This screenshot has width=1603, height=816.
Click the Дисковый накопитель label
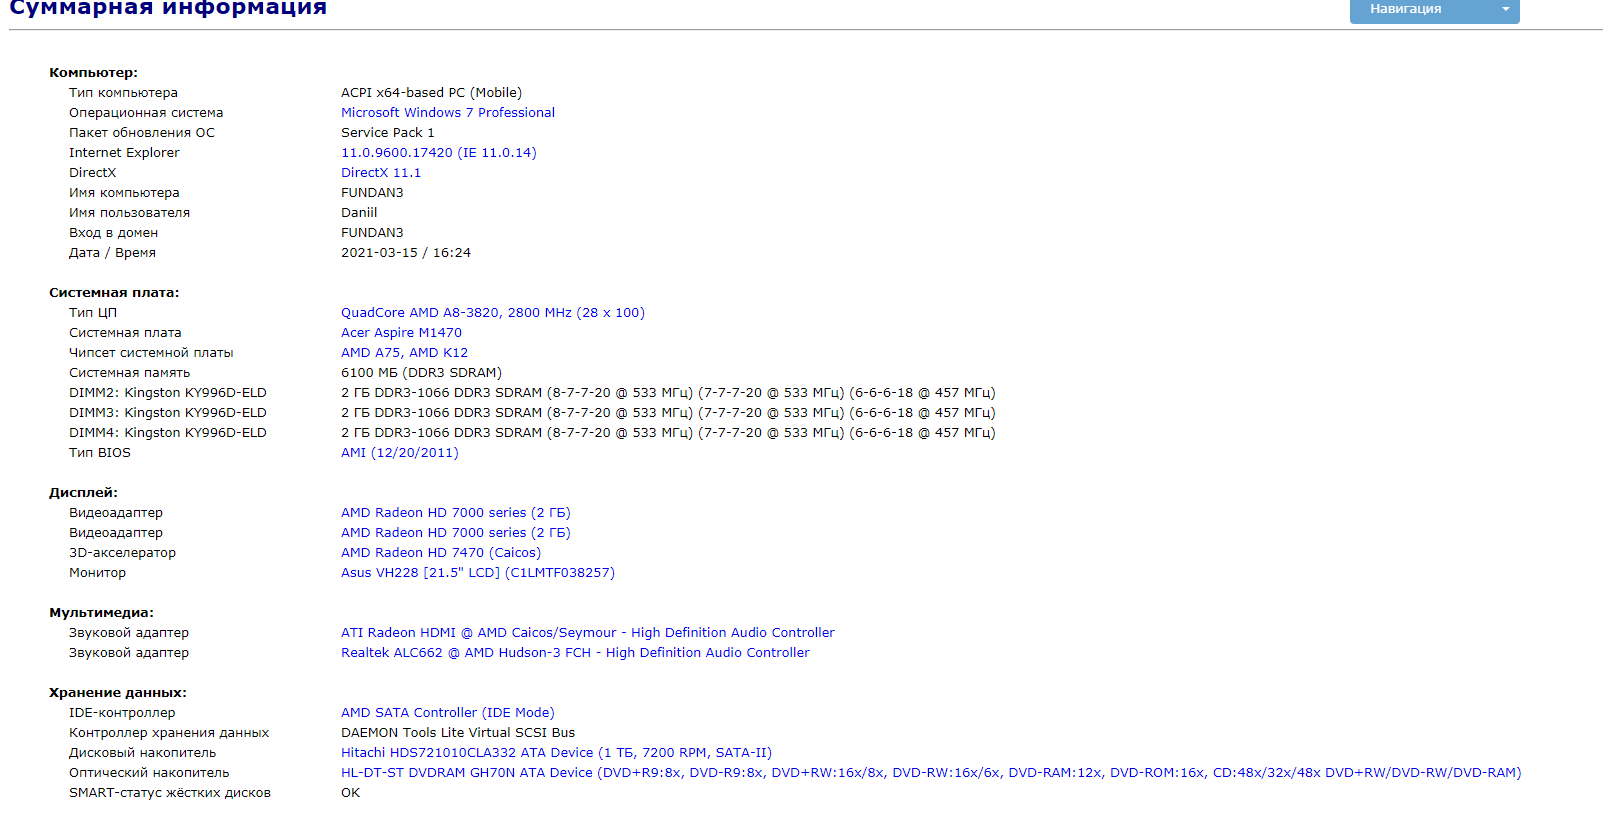pyautogui.click(x=142, y=753)
